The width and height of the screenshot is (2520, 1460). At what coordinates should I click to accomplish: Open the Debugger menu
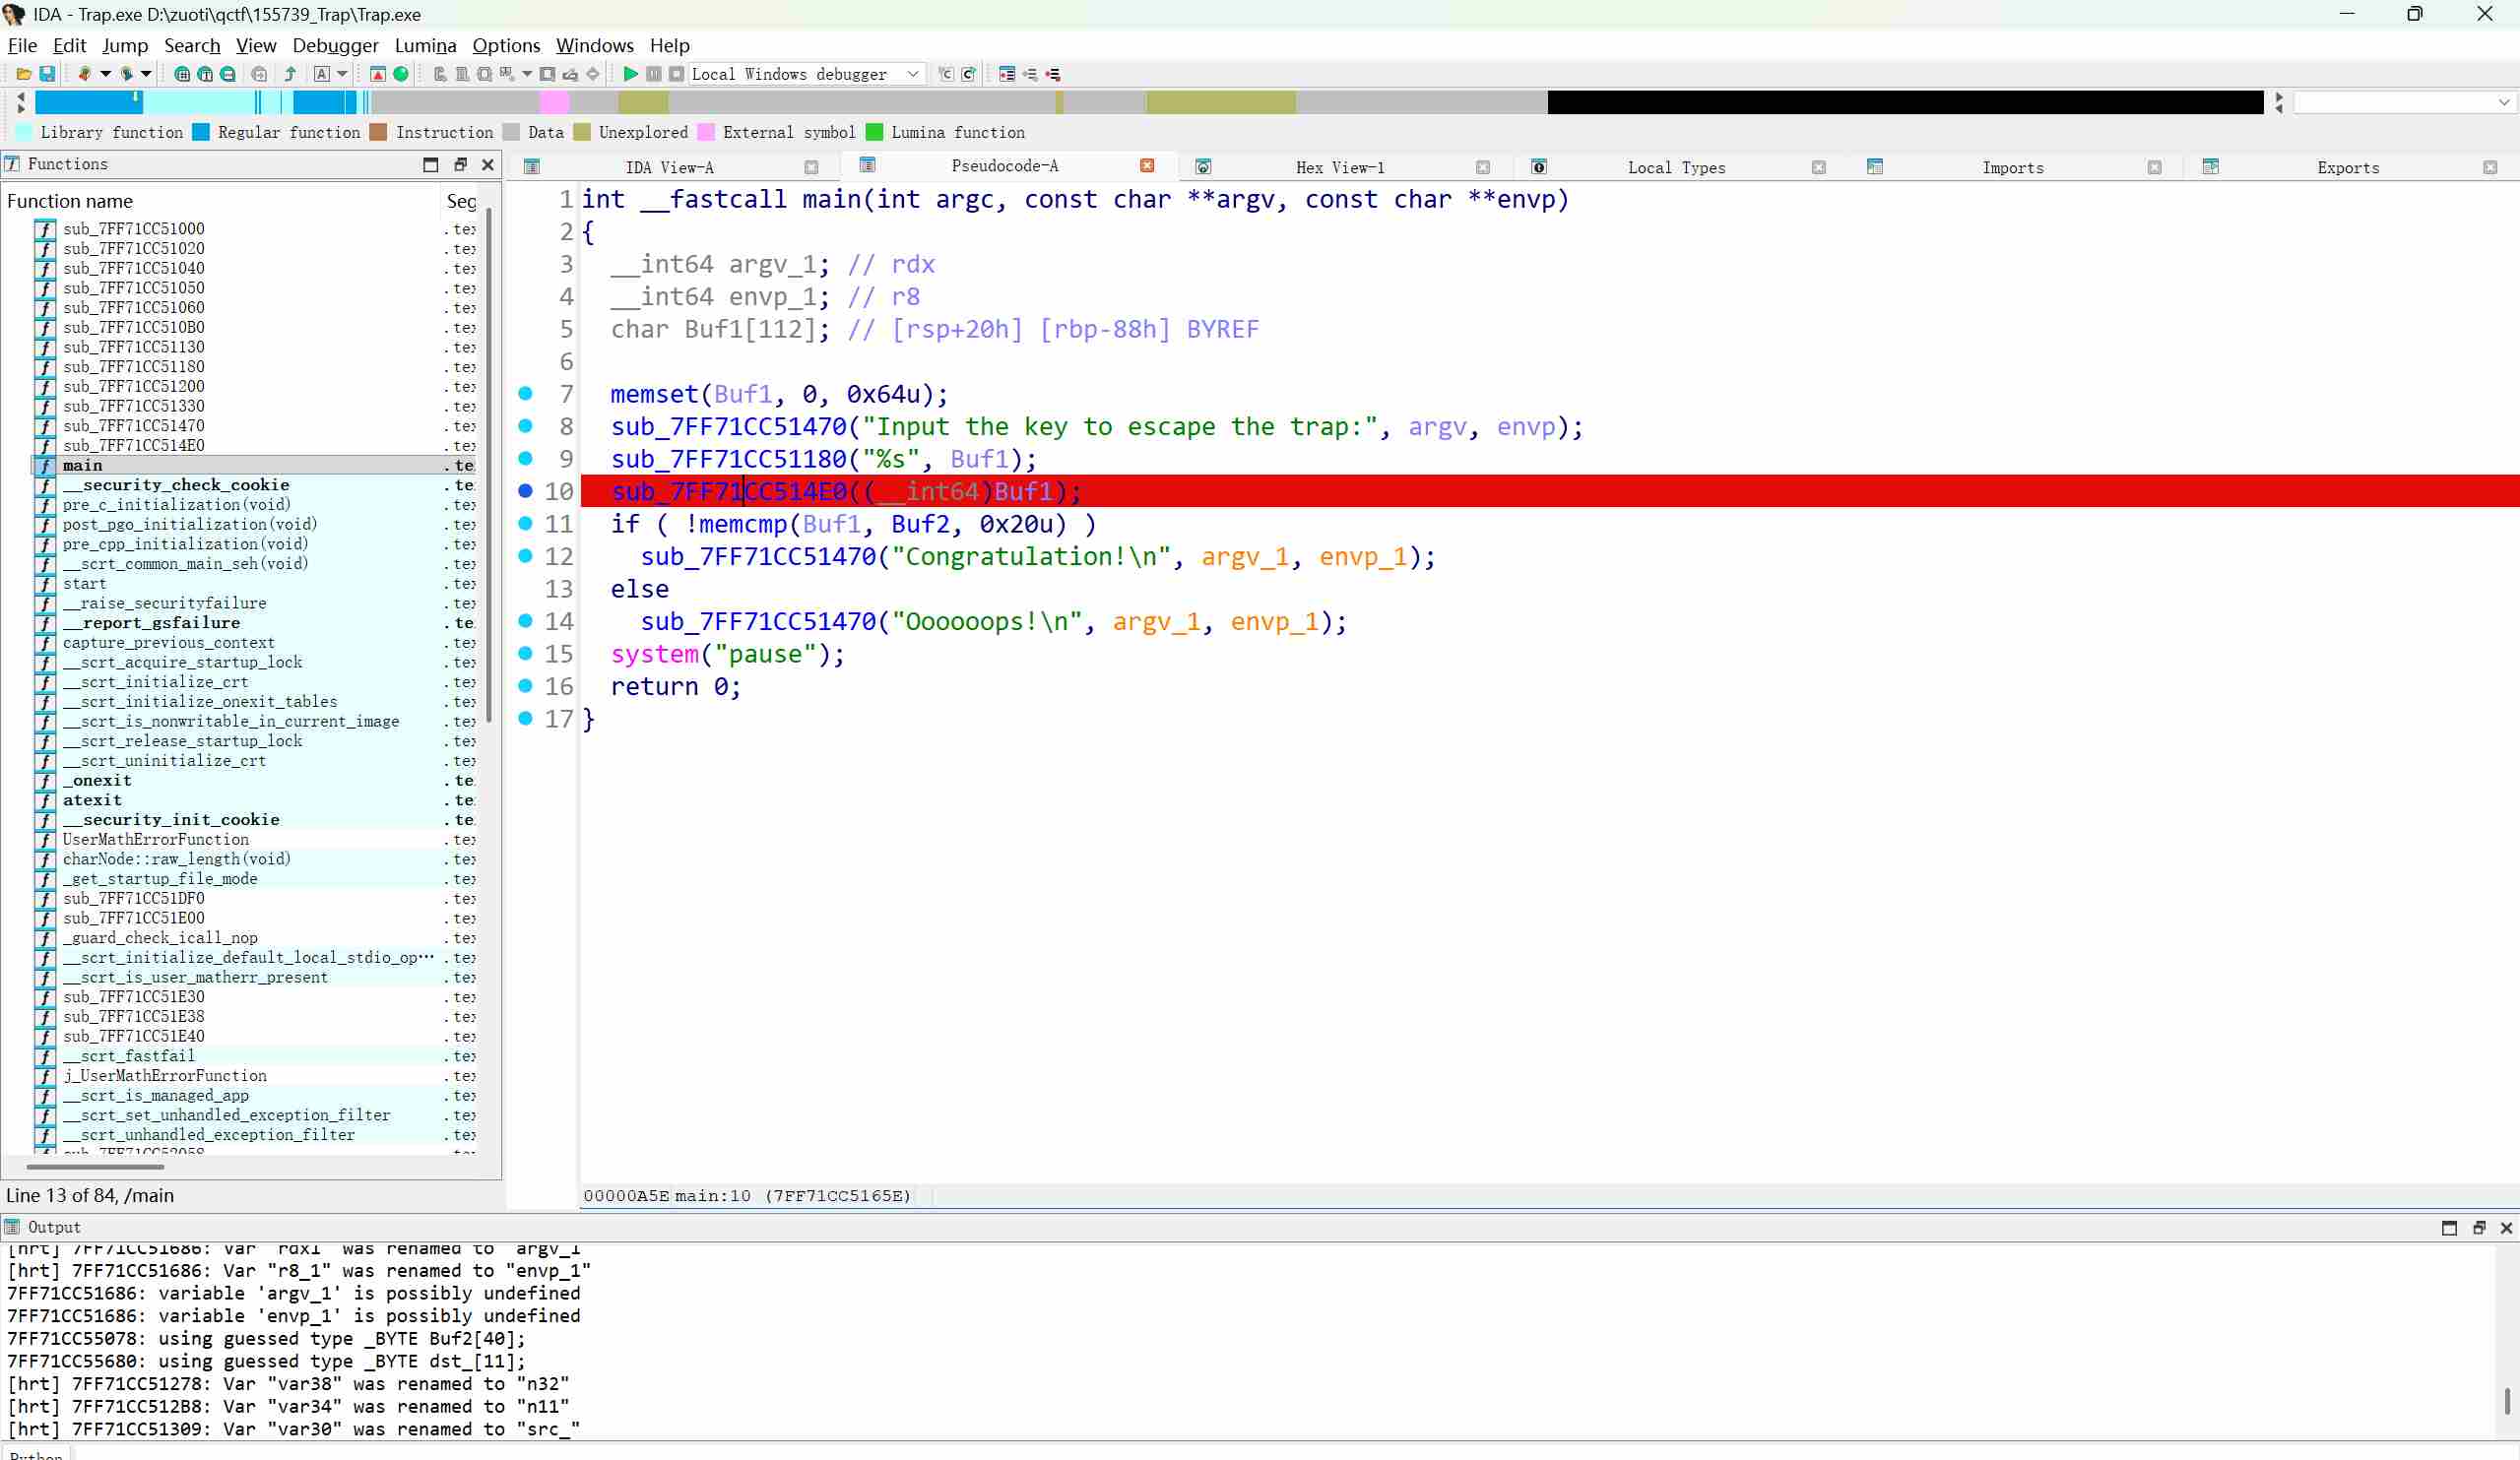335,46
